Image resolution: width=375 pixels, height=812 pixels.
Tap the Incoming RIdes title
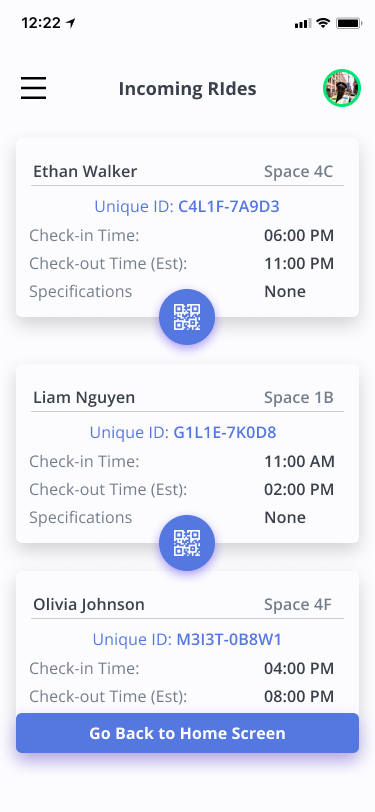tap(188, 89)
